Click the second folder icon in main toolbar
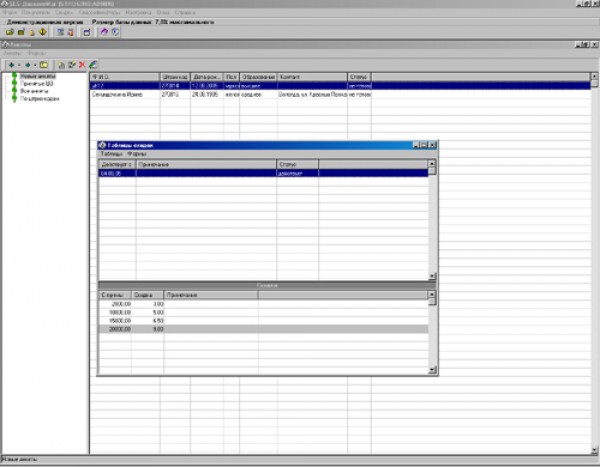Viewport: 600px width, 467px height. (x=21, y=32)
